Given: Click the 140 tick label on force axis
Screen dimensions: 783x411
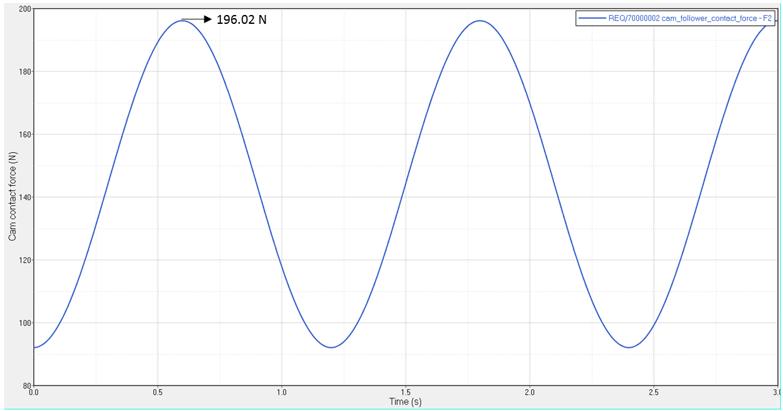Looking at the screenshot, I should click(x=24, y=197).
